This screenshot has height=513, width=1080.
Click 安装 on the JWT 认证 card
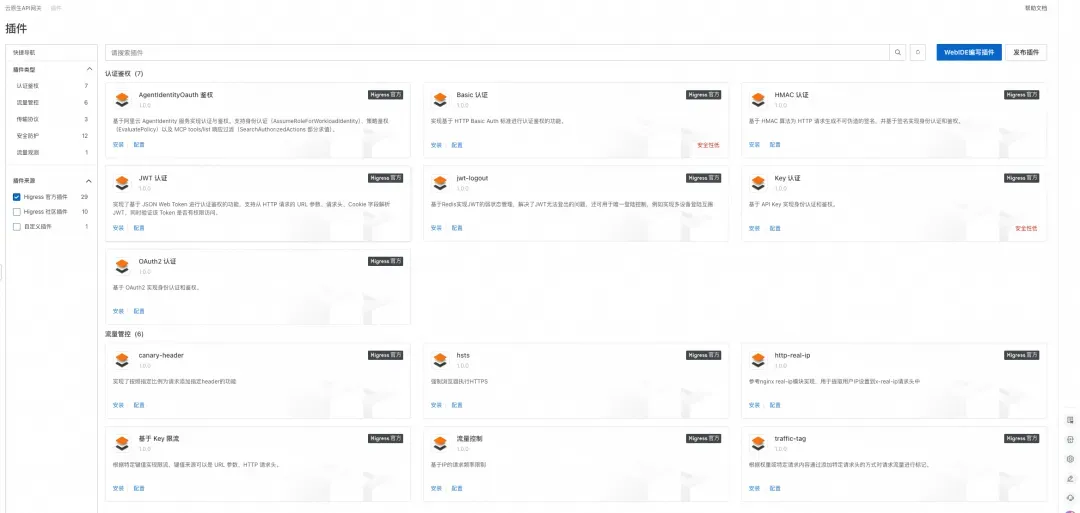point(118,228)
